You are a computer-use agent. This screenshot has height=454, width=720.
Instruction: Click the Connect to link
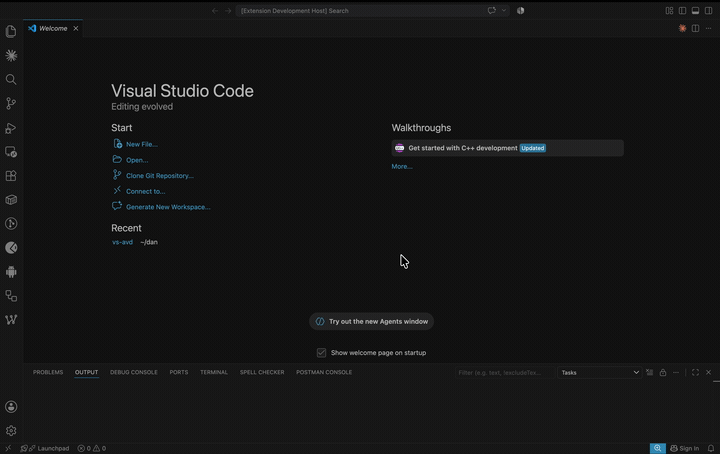pyautogui.click(x=146, y=191)
